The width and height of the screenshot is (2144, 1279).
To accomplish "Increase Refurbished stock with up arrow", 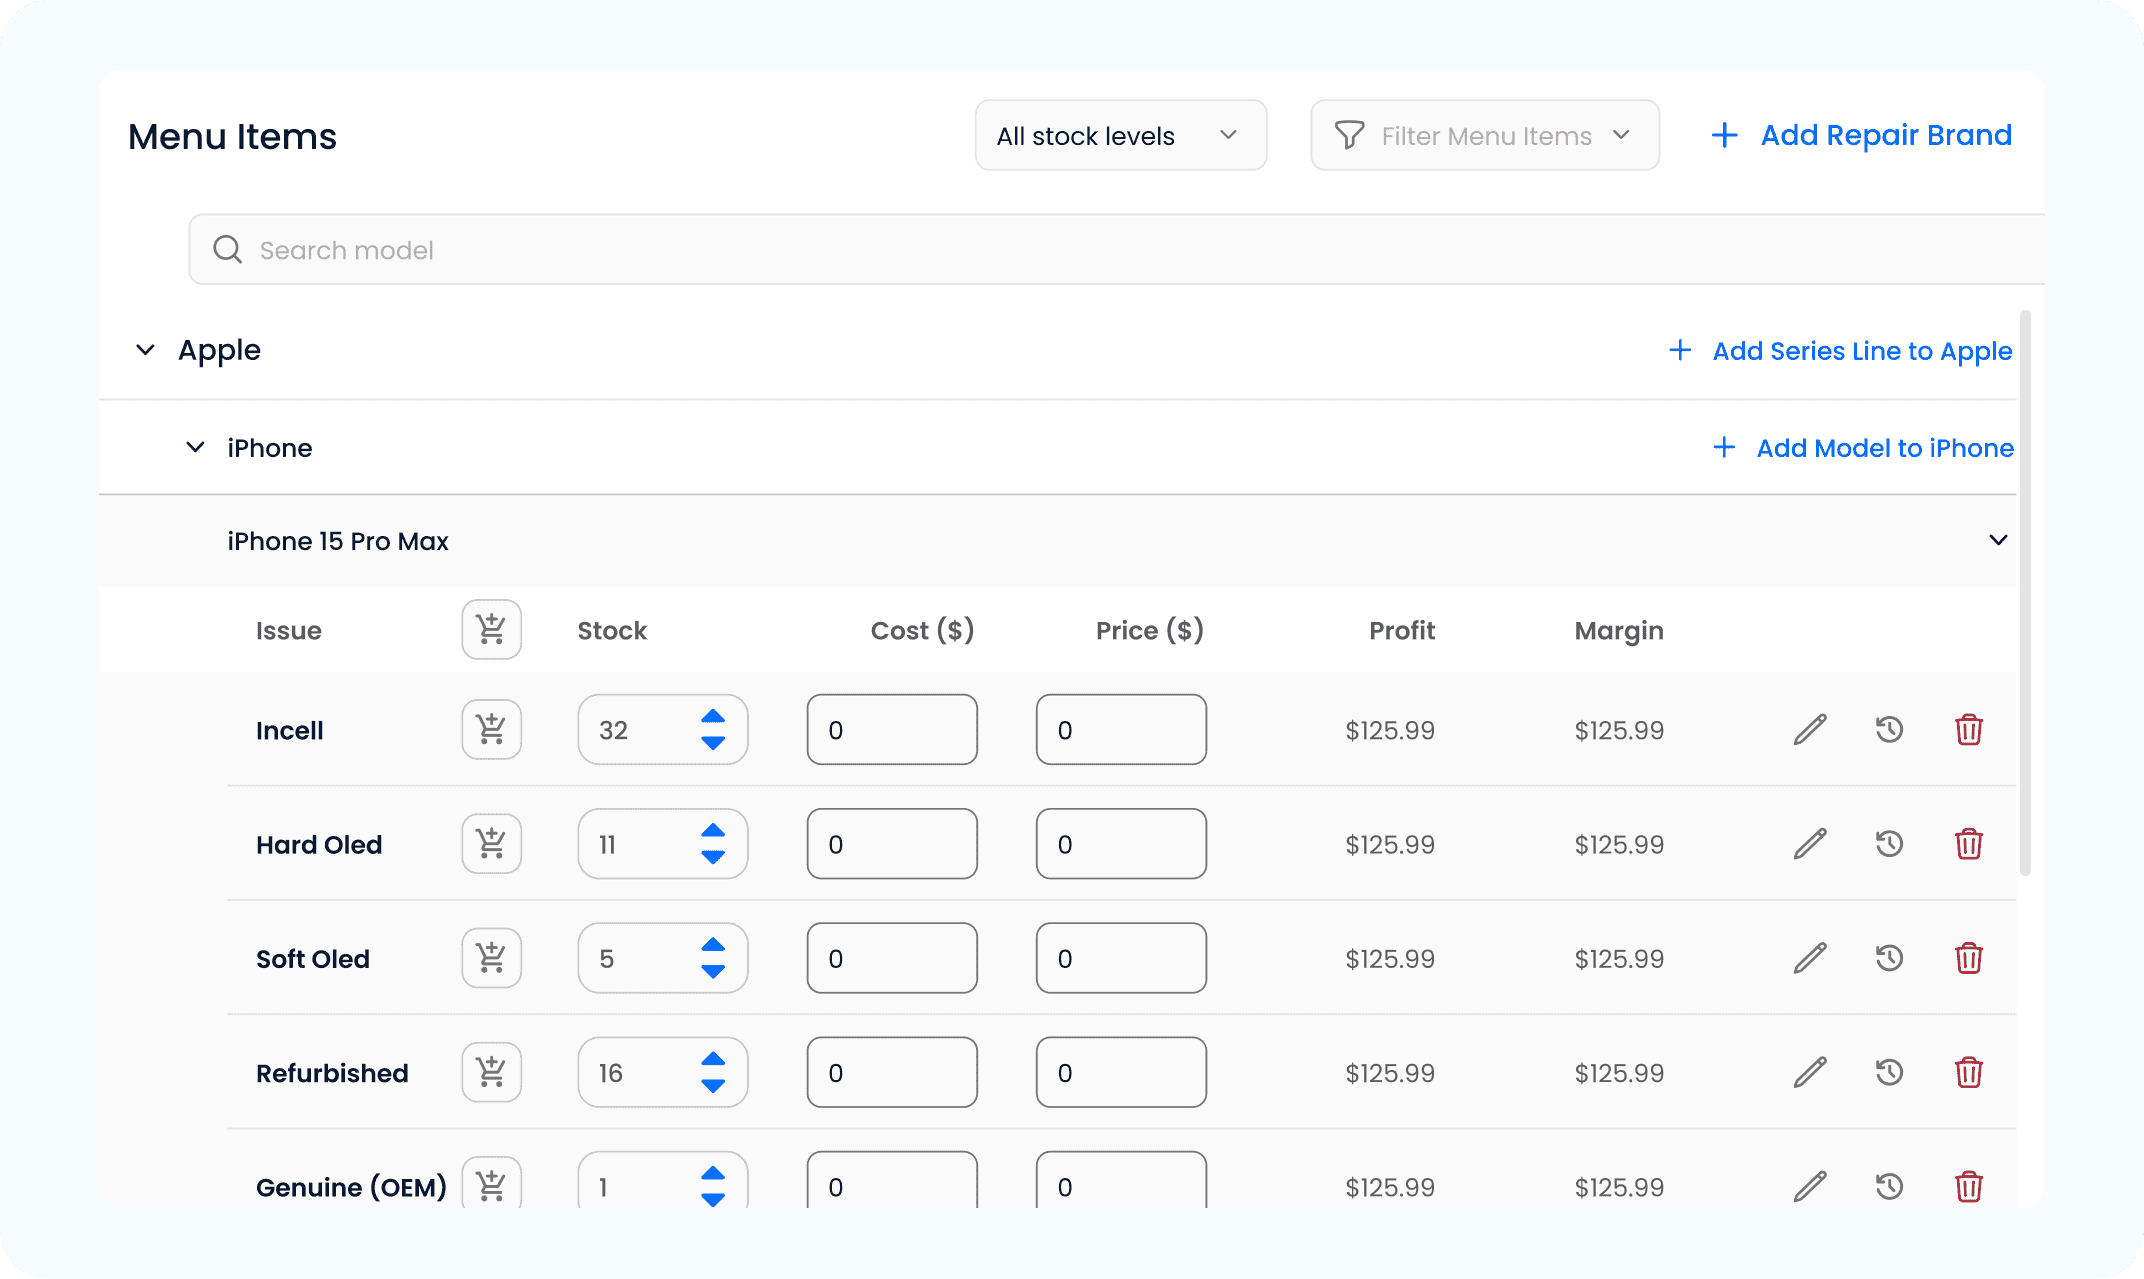I will (713, 1059).
